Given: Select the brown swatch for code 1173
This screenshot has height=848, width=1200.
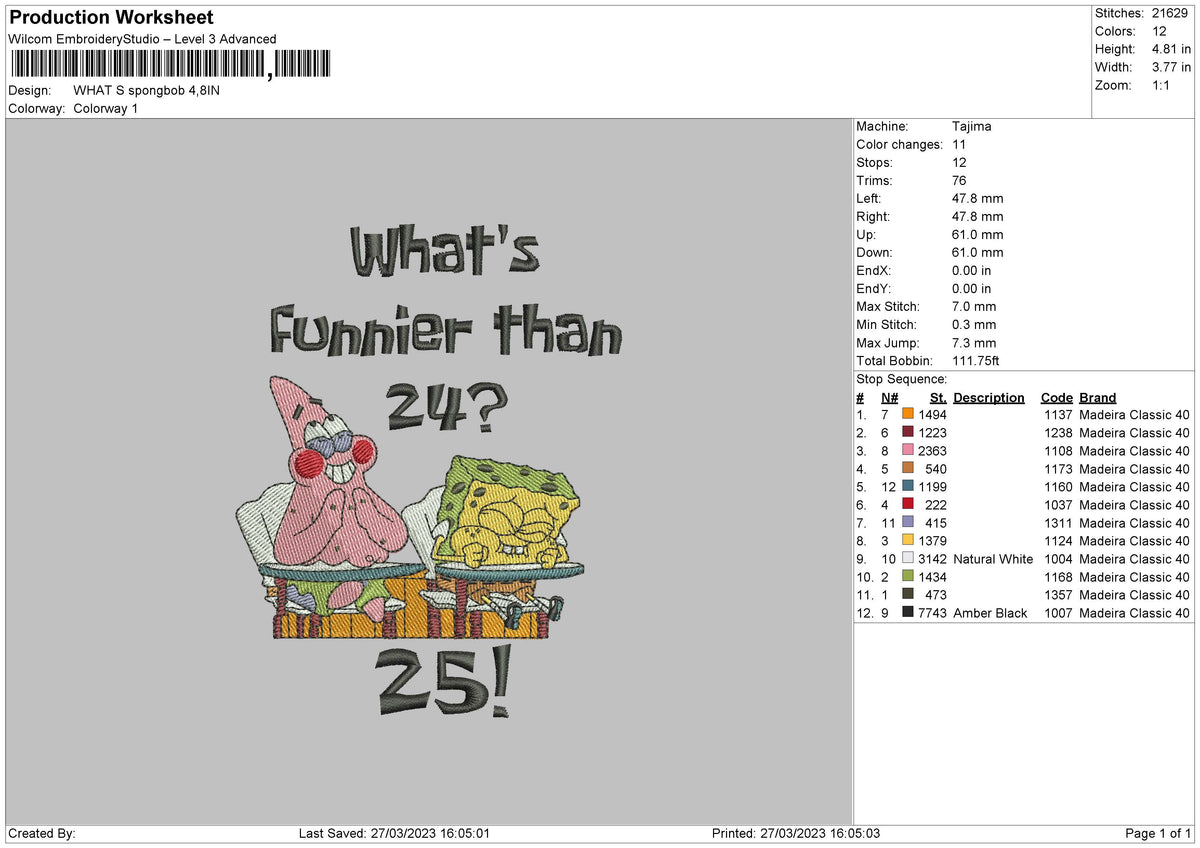Looking at the screenshot, I should pyautogui.click(x=908, y=468).
